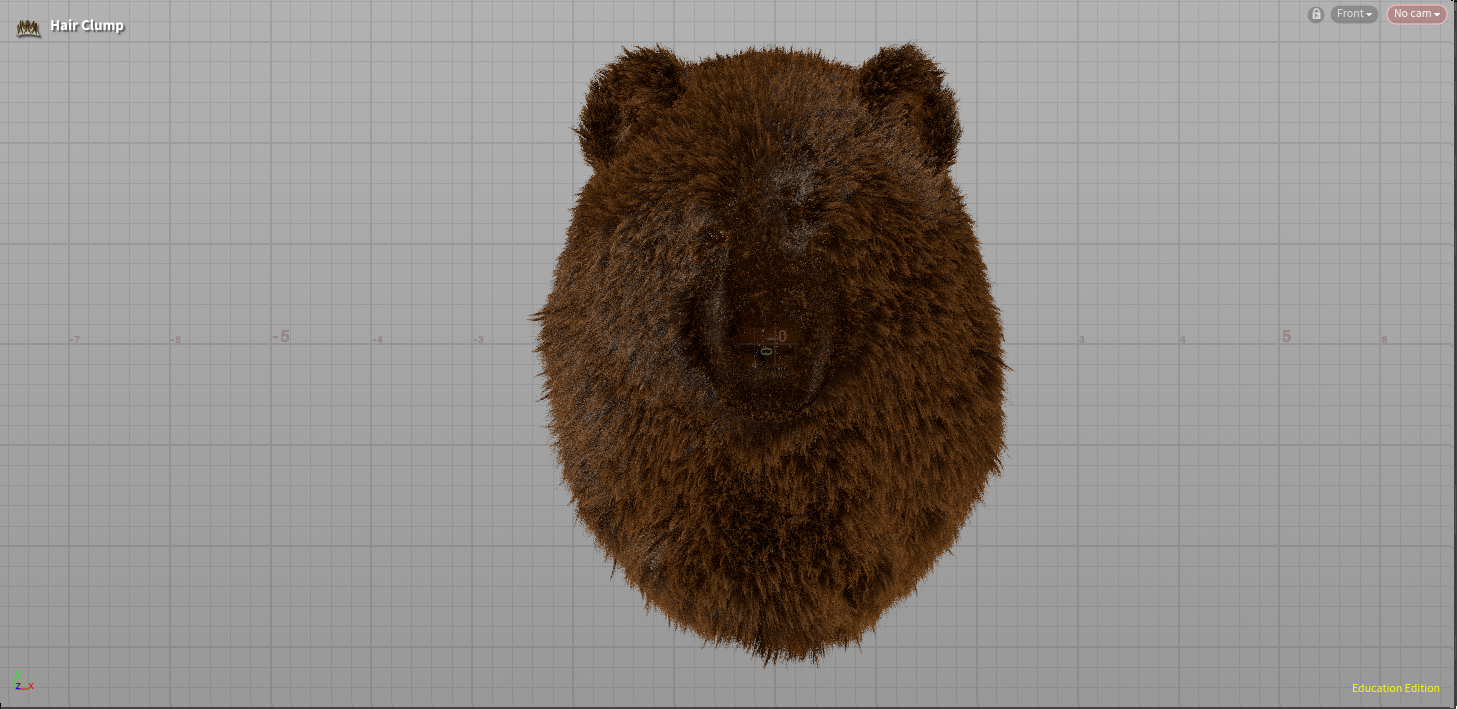Click the -4 grid axis label

click(x=378, y=340)
